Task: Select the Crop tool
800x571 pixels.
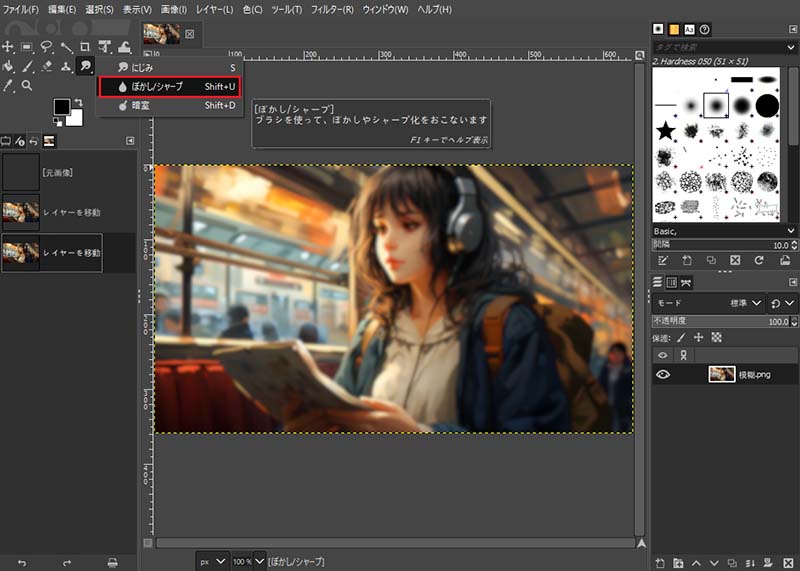Action: 85,47
